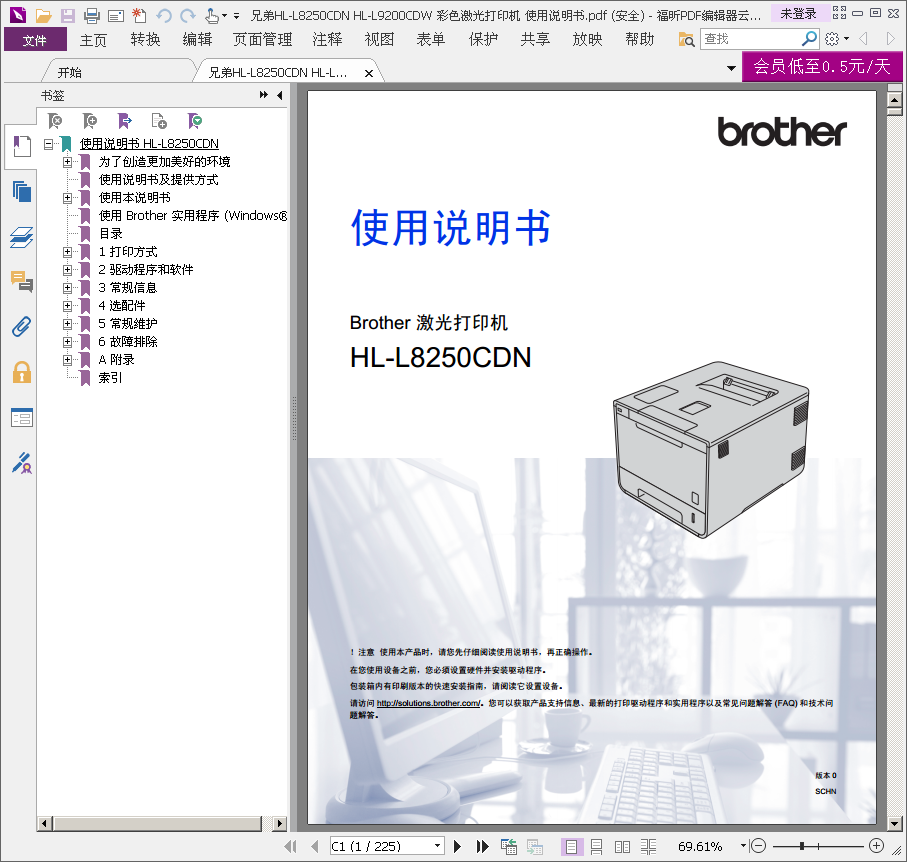The width and height of the screenshot is (907, 862).
Task: Select facing pages view icon
Action: tap(622, 847)
